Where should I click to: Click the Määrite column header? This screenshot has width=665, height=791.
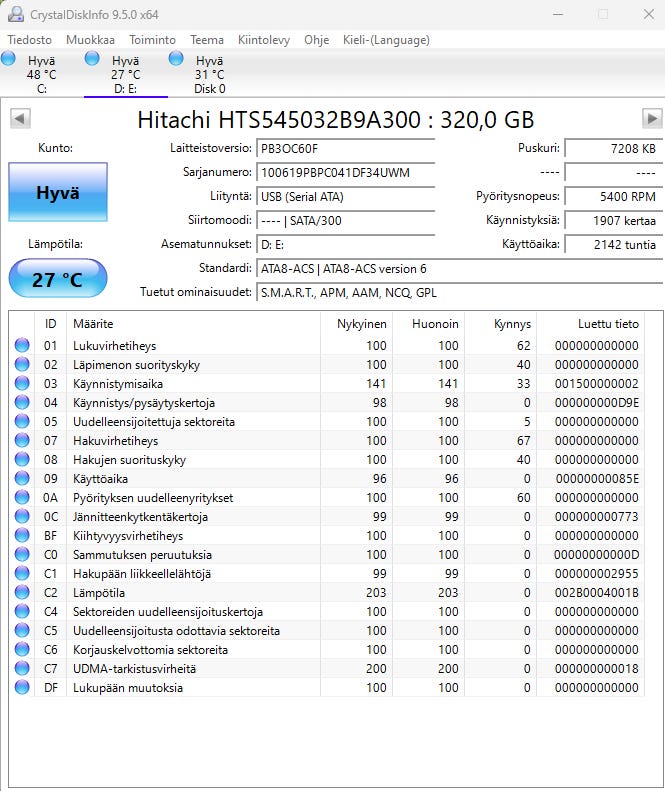[x=93, y=324]
